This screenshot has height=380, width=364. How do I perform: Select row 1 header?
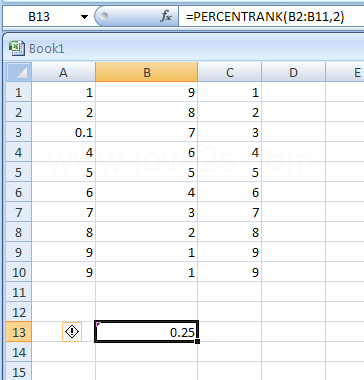(19, 92)
